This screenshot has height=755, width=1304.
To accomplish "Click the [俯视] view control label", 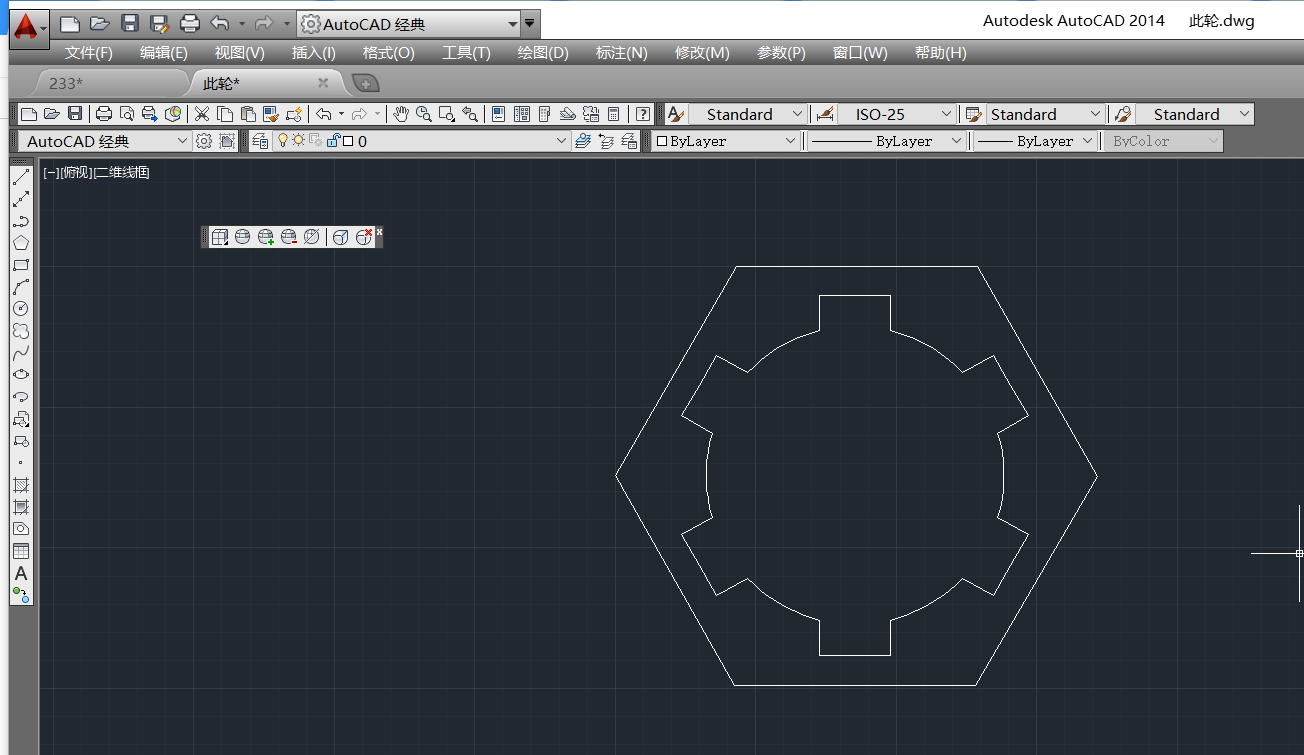I will [76, 173].
